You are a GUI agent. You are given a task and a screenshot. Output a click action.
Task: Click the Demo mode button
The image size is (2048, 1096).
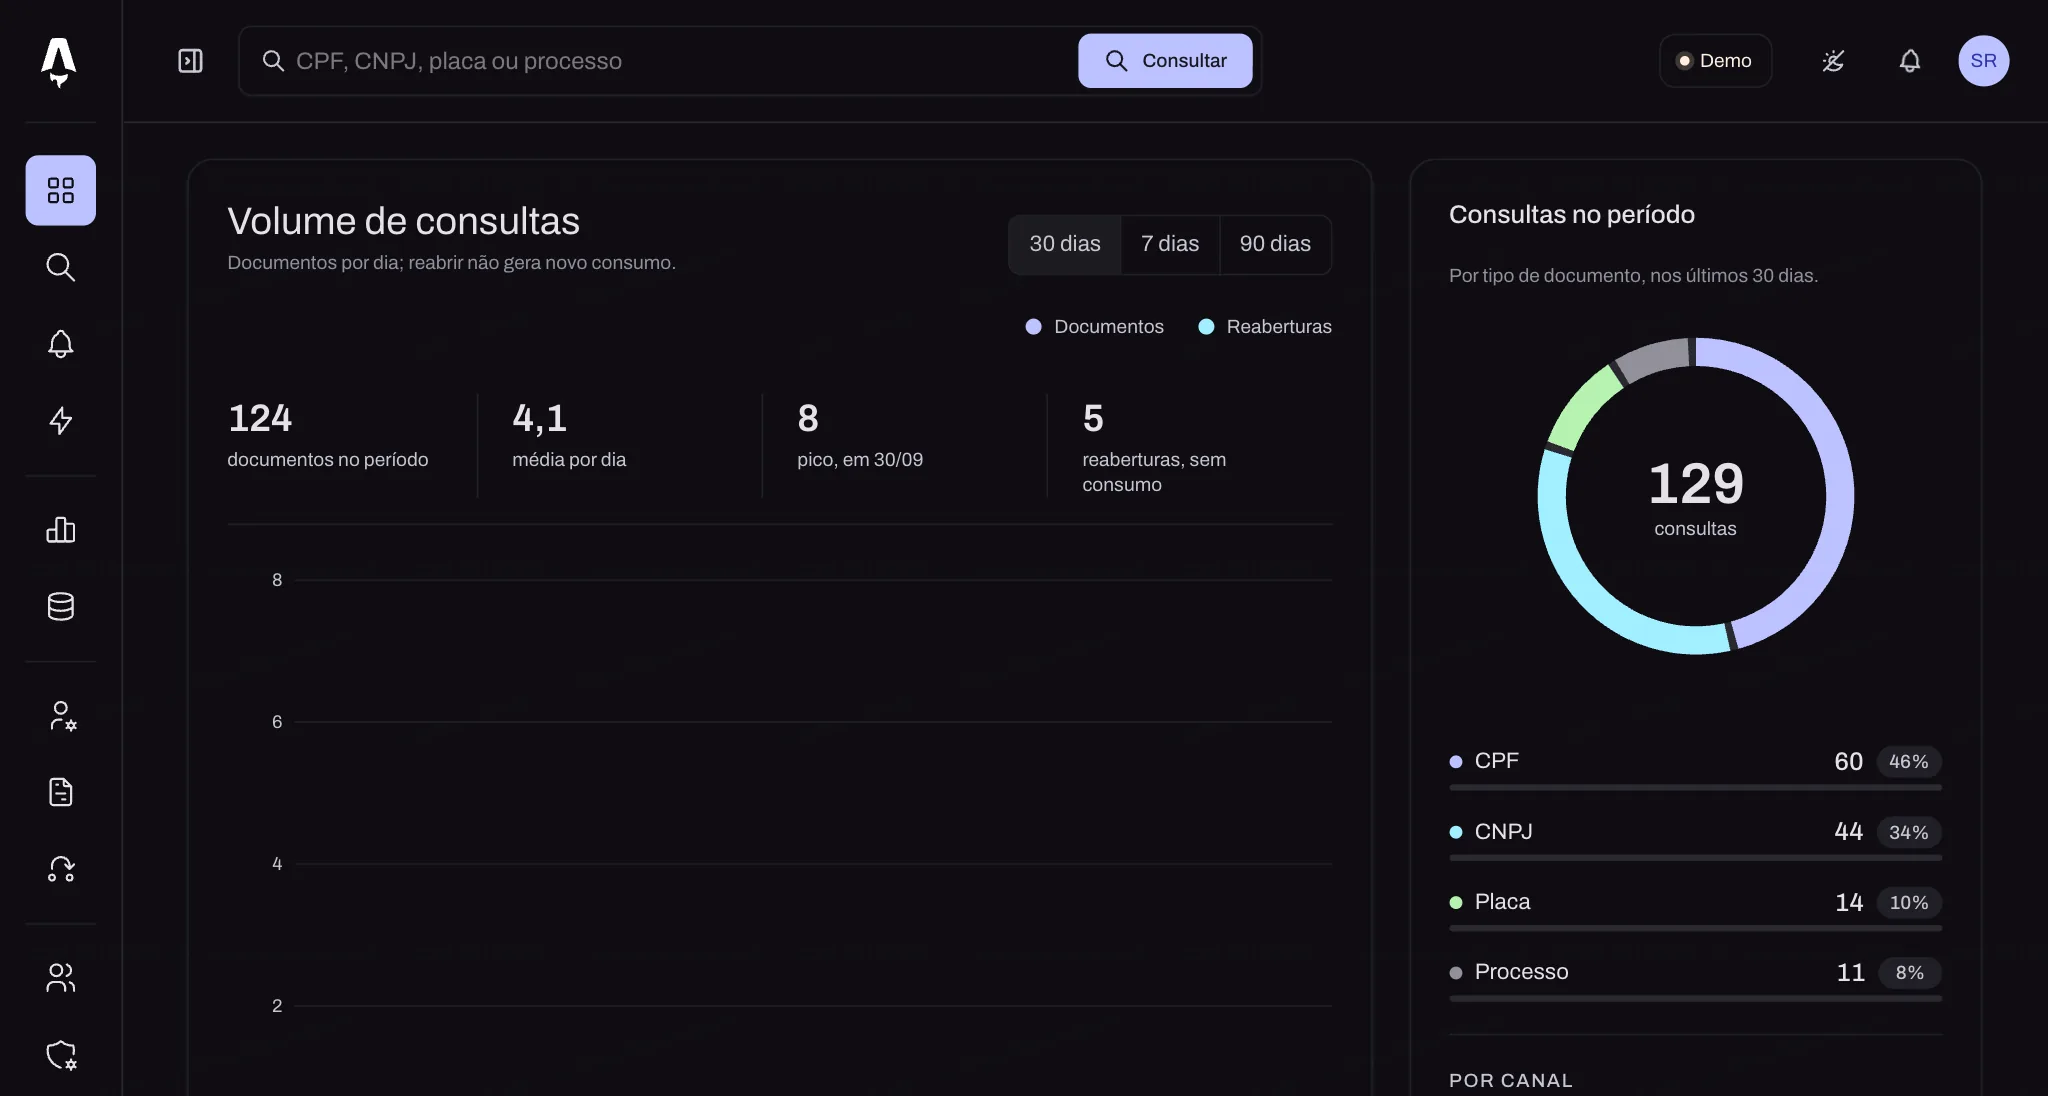click(x=1715, y=61)
